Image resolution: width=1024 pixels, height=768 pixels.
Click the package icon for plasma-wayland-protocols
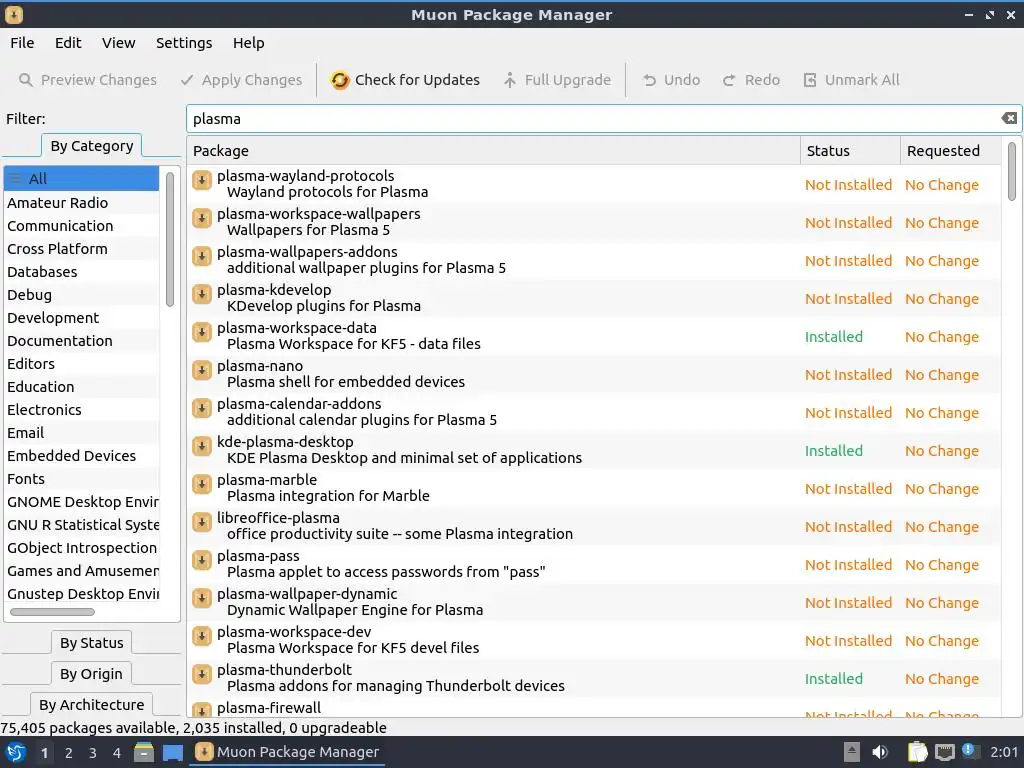pyautogui.click(x=202, y=180)
